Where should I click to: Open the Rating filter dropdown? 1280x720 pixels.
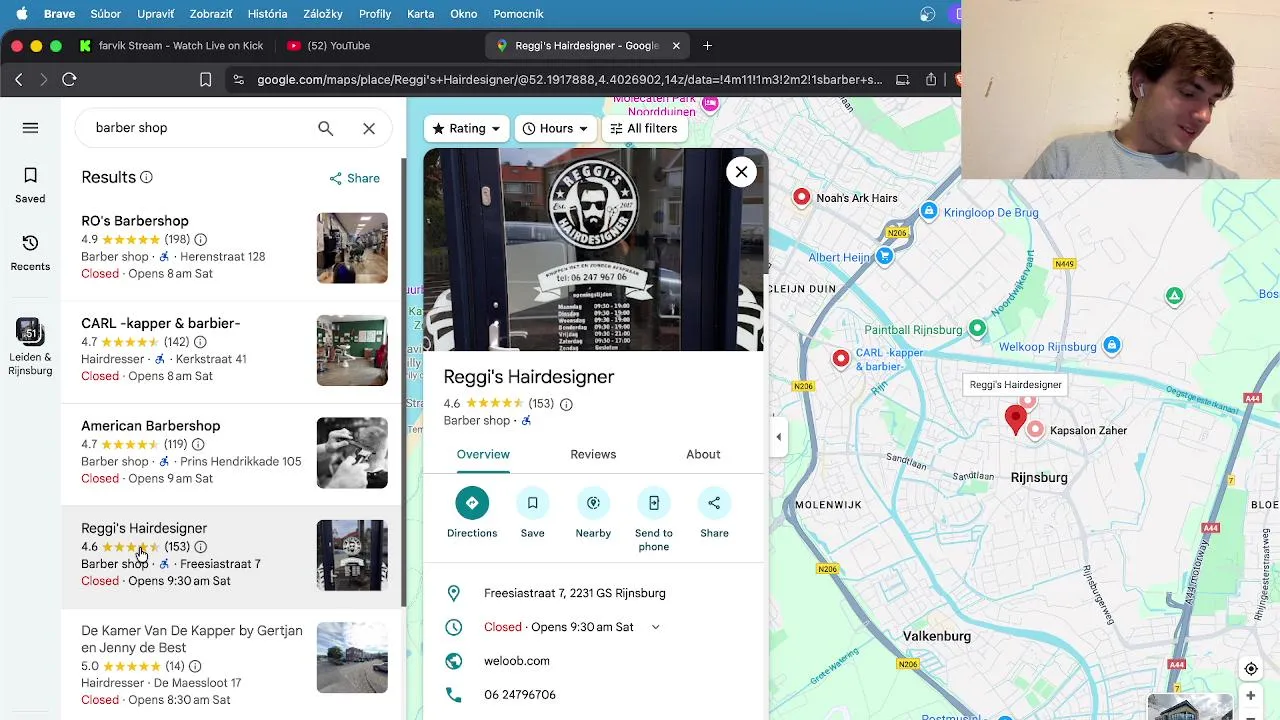click(465, 129)
